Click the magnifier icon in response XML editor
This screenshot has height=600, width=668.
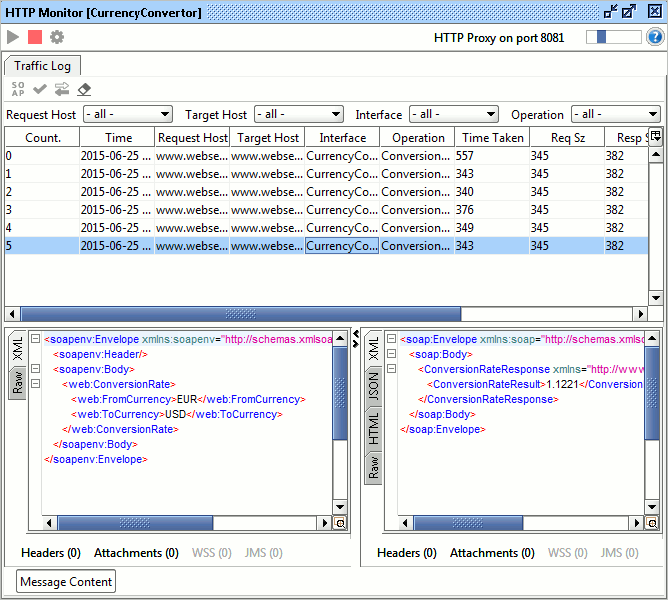(651, 523)
